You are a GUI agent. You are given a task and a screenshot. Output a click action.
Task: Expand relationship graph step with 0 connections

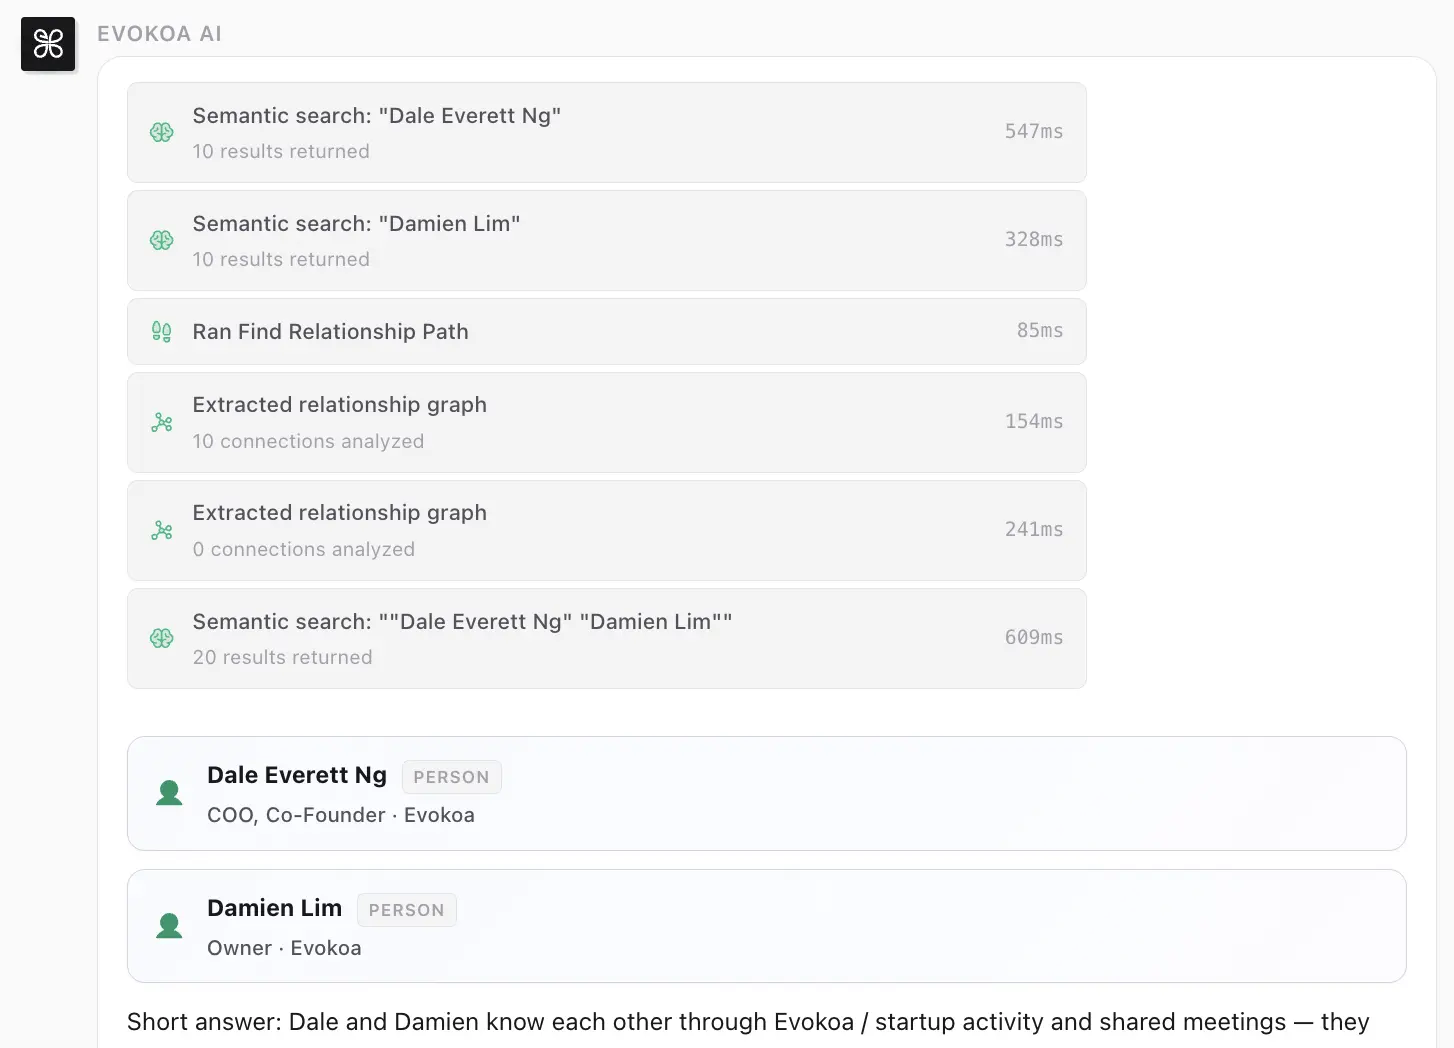[606, 530]
